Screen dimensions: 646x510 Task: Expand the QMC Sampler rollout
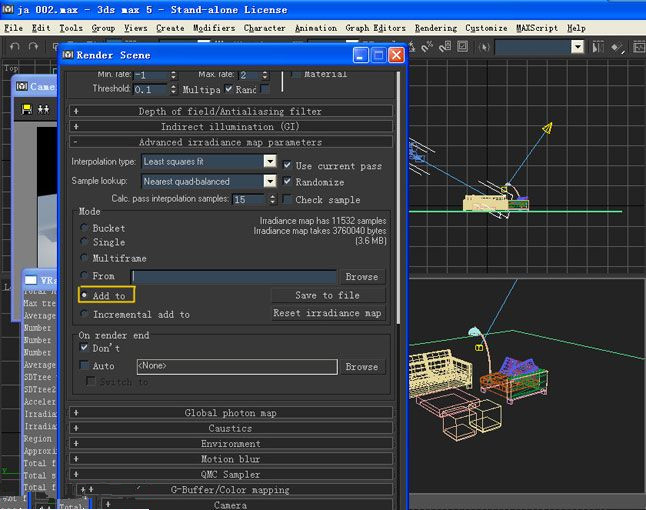(231, 474)
